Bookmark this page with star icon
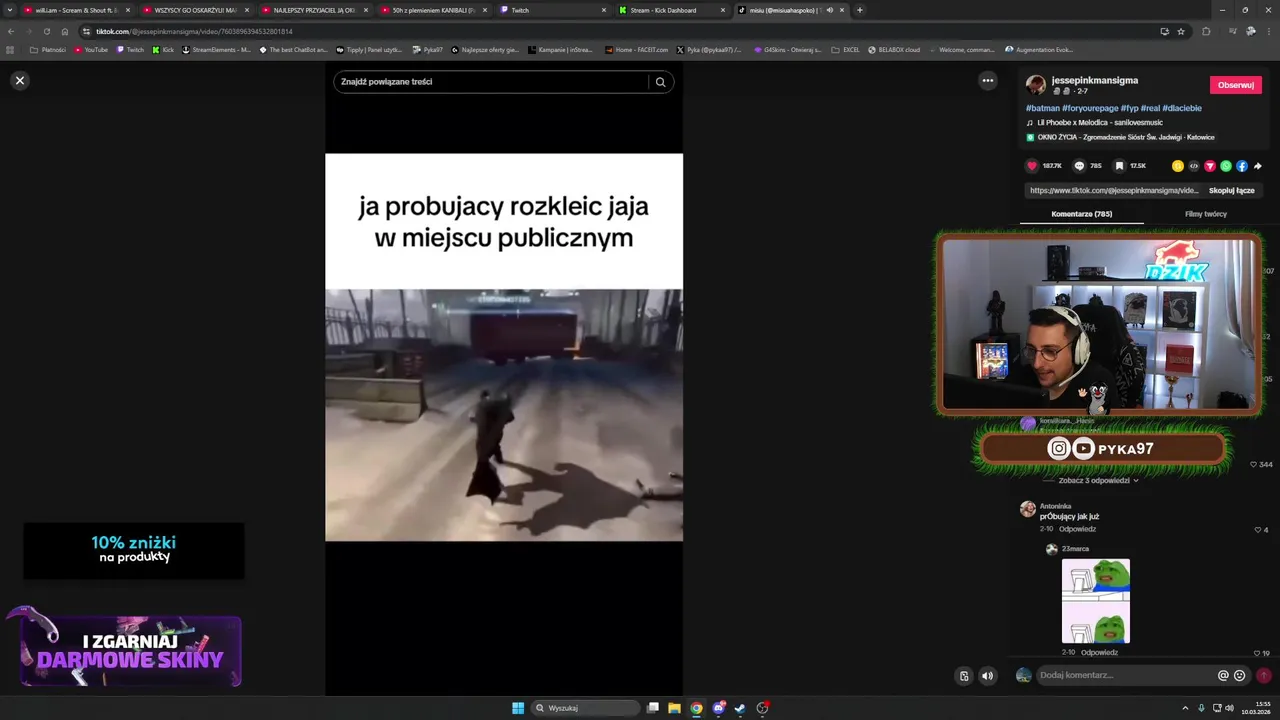The image size is (1280, 720). coord(1181,31)
